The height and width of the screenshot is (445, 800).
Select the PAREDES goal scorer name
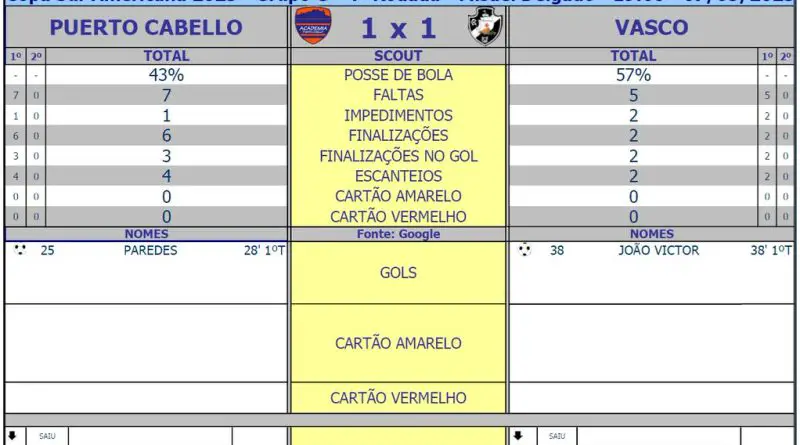(x=151, y=251)
